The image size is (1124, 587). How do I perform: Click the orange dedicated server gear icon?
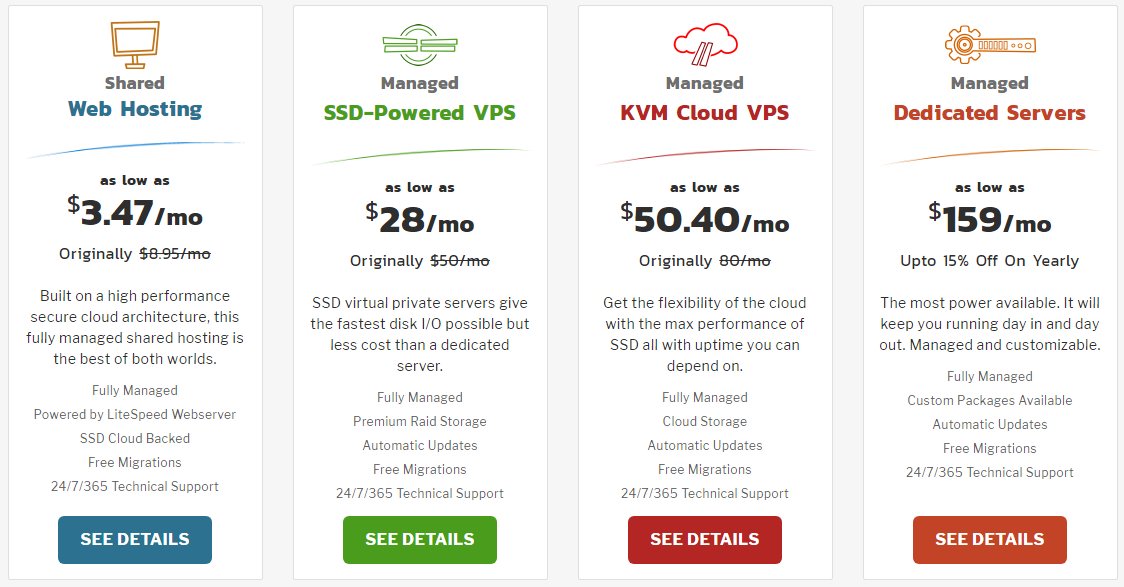(989, 44)
